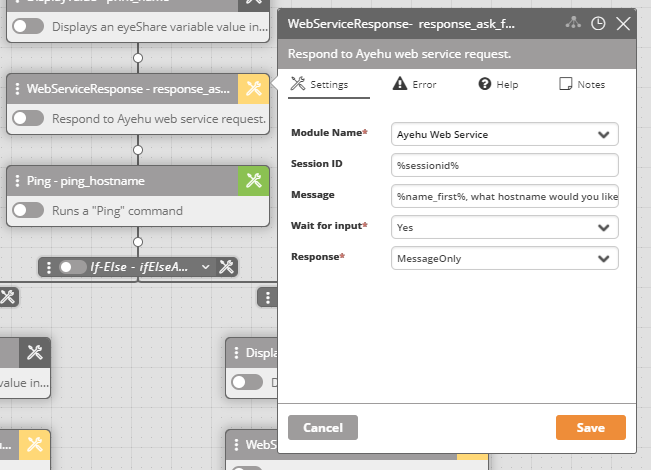
Task: Open history clock icon in panel header
Action: pyautogui.click(x=598, y=23)
